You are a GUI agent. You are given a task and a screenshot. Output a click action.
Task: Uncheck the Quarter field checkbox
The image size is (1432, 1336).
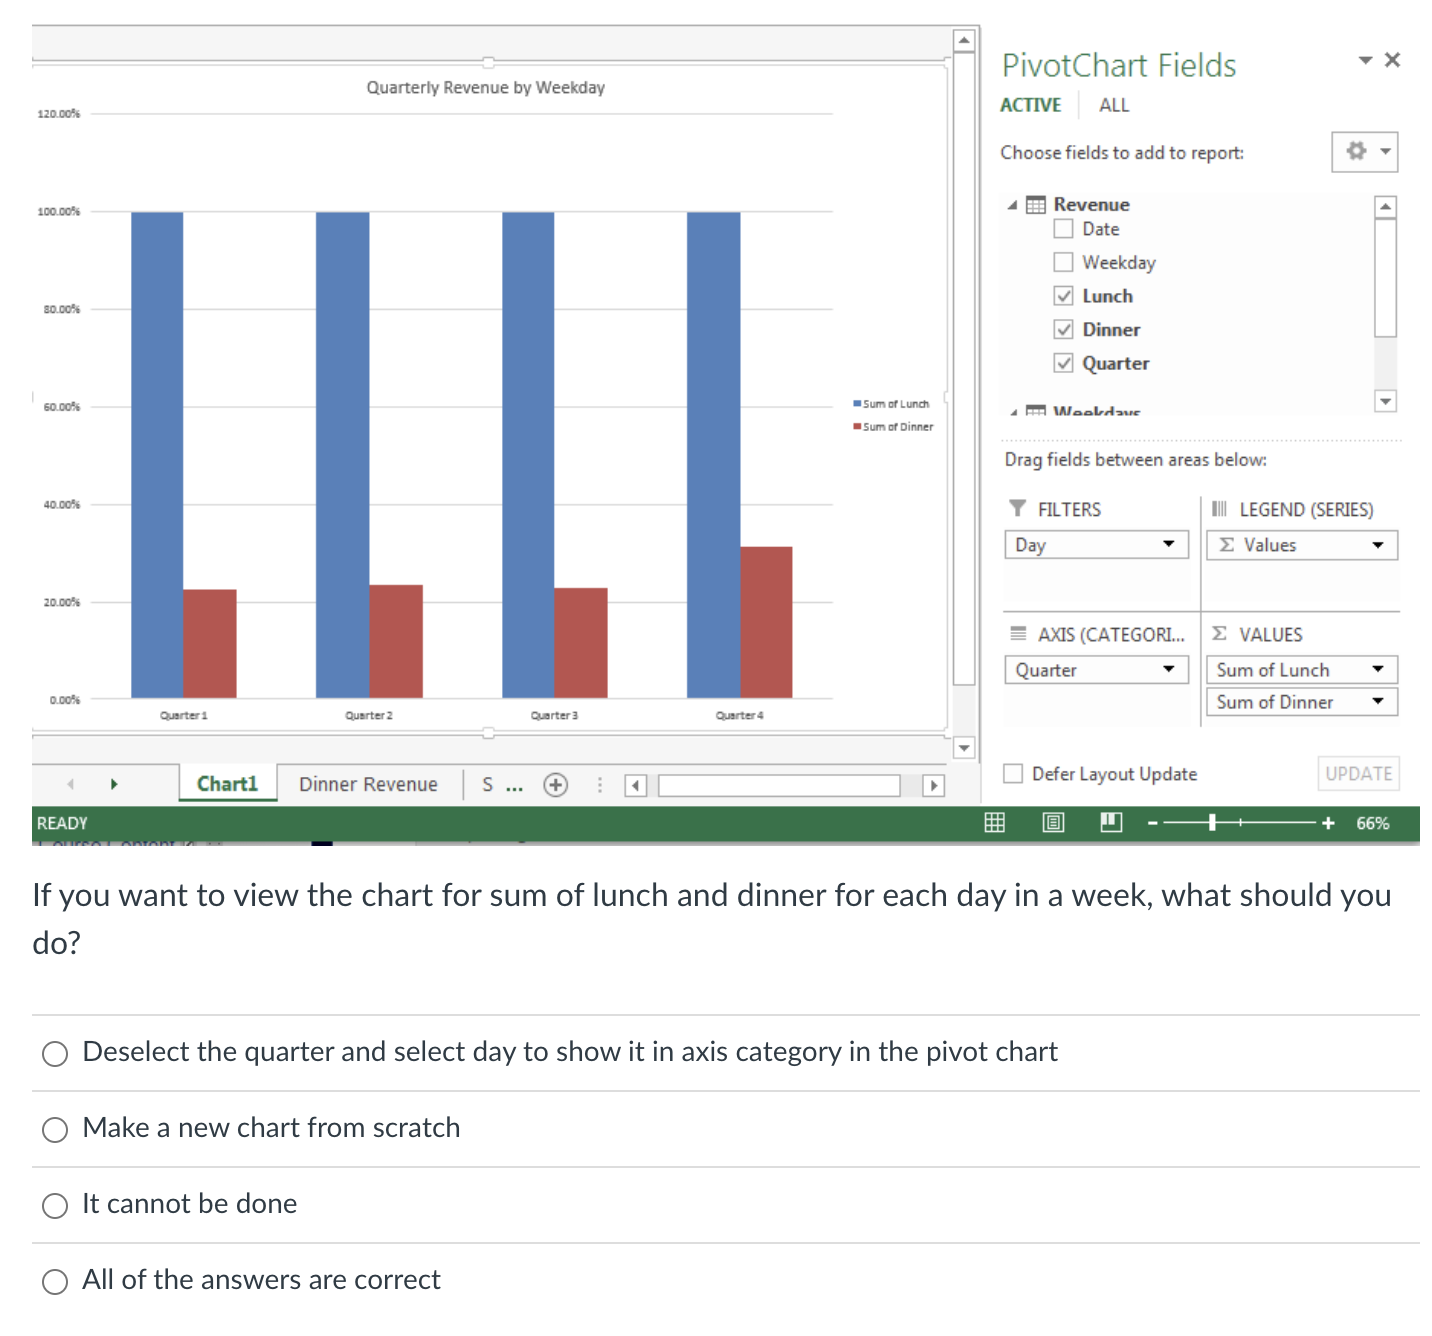[1064, 363]
